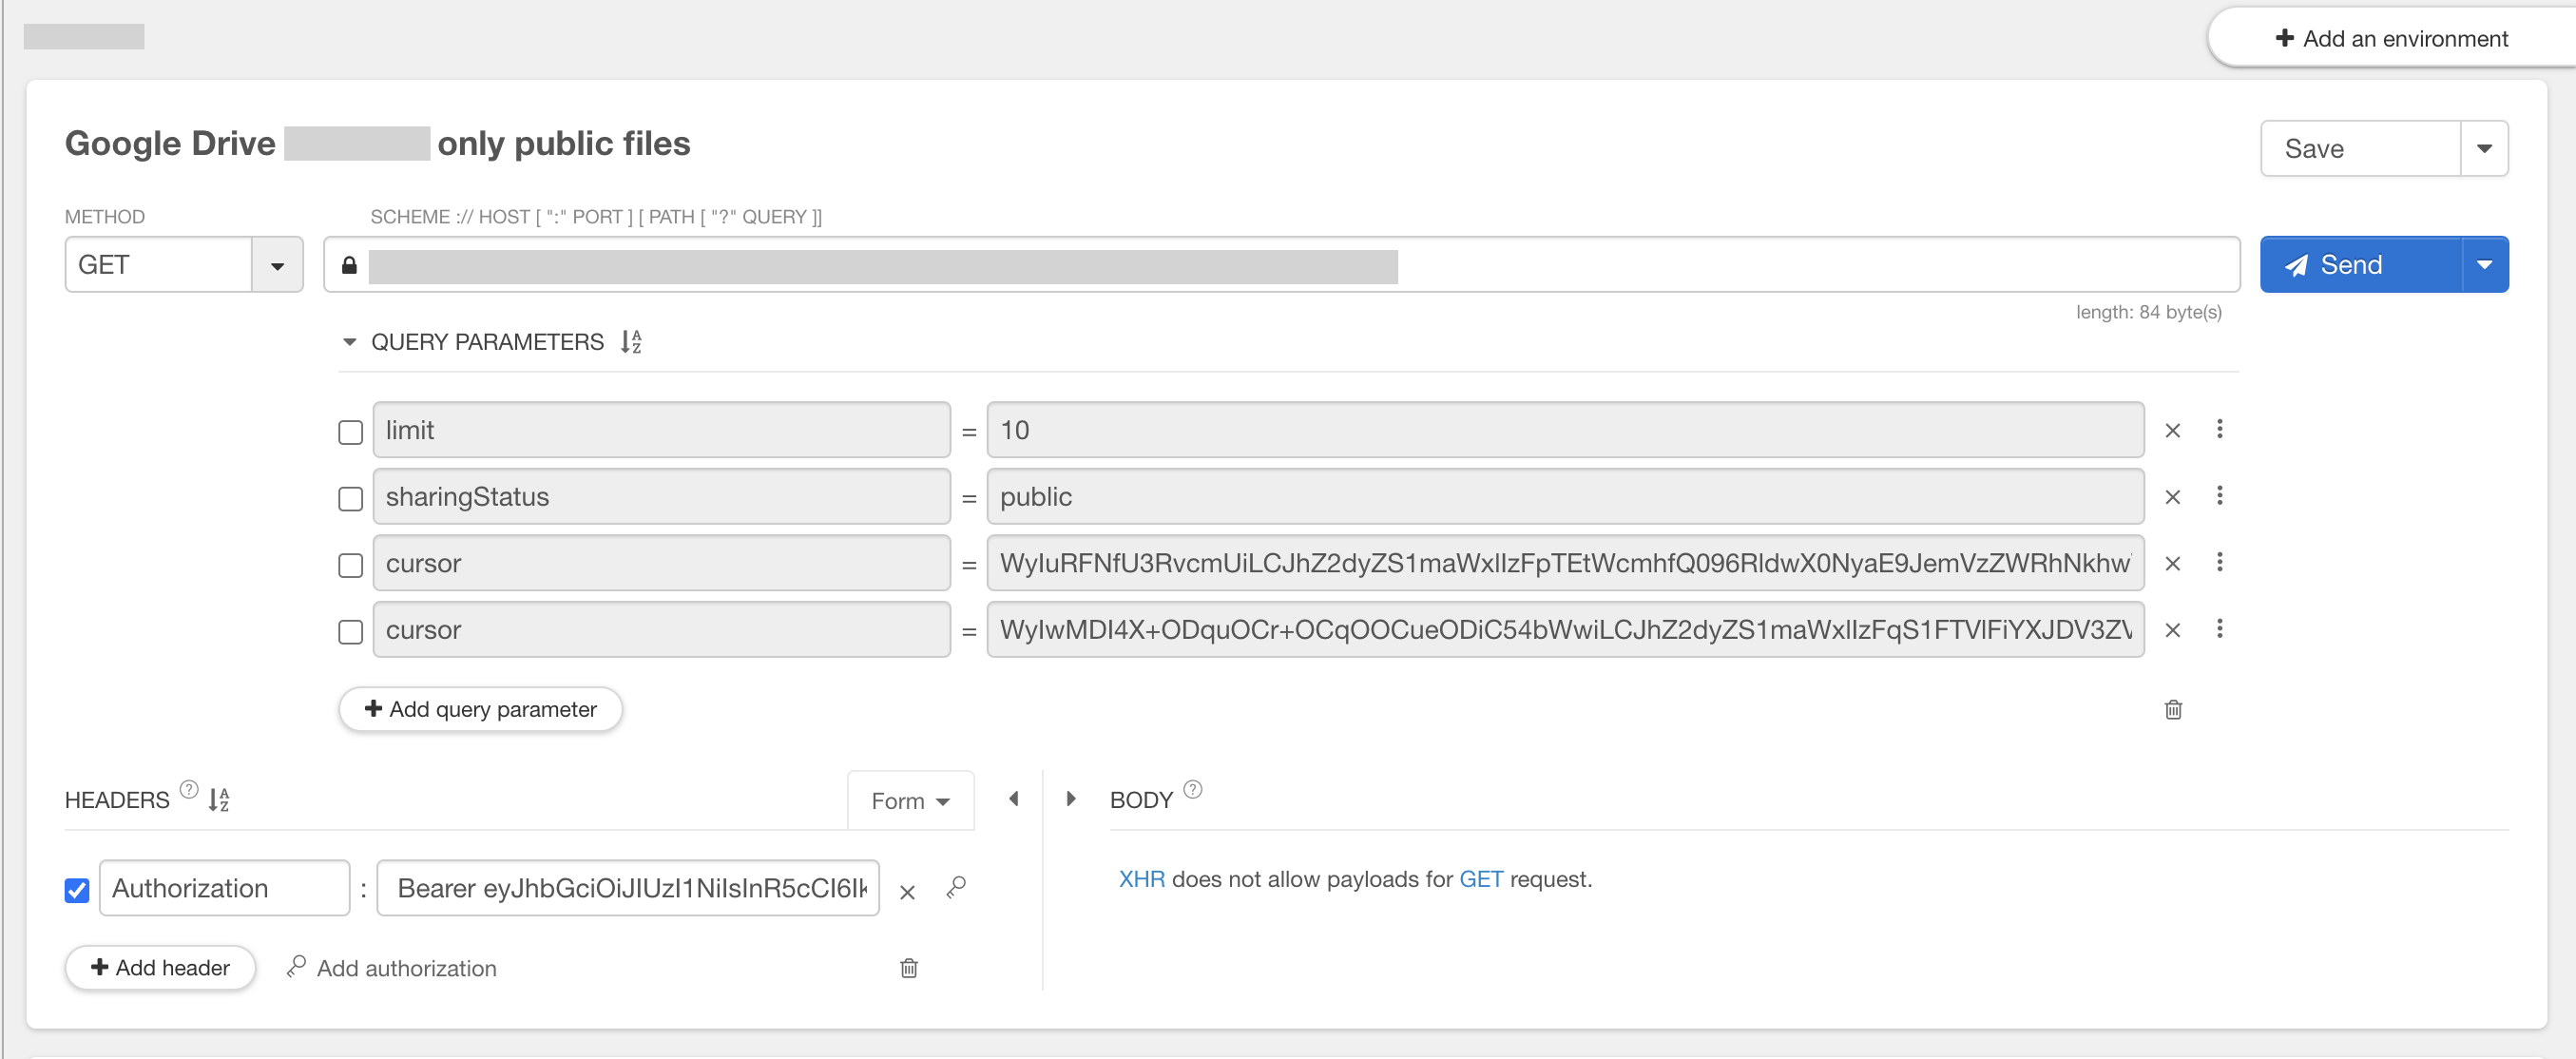The image size is (2576, 1059).
Task: Open the Form headers view dropdown
Action: [x=910, y=801]
